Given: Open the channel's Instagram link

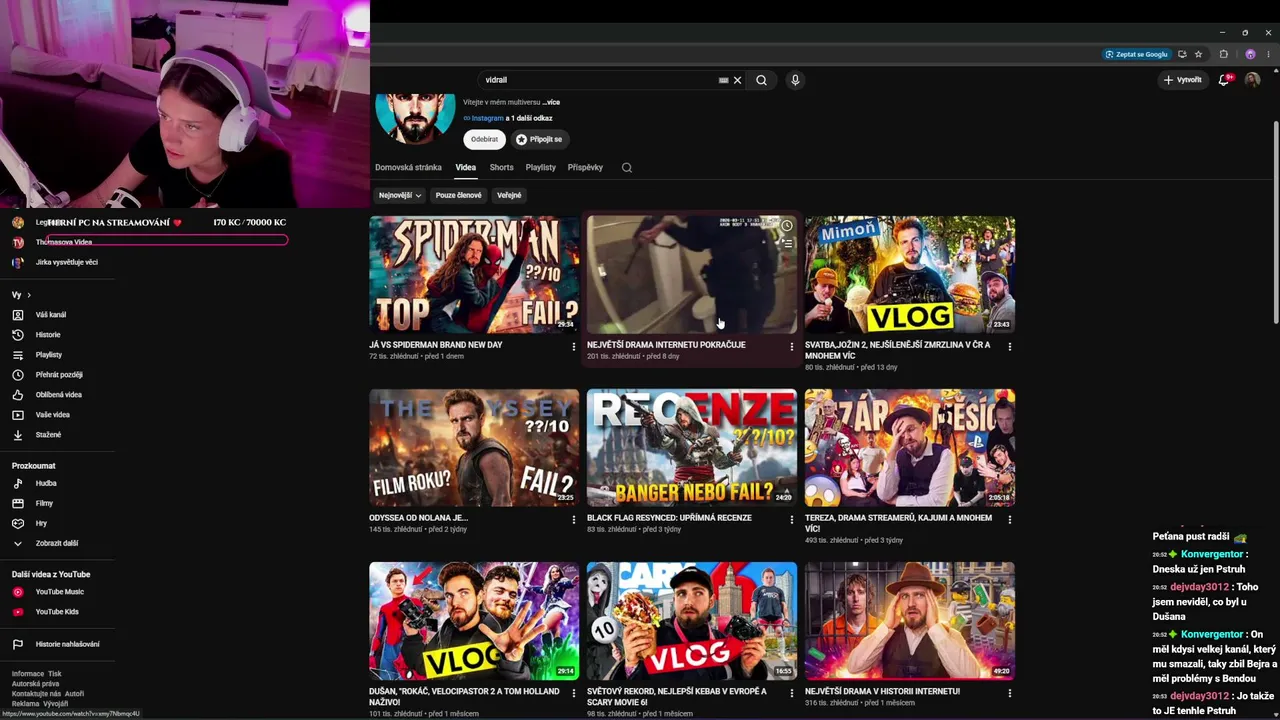Looking at the screenshot, I should [x=488, y=118].
